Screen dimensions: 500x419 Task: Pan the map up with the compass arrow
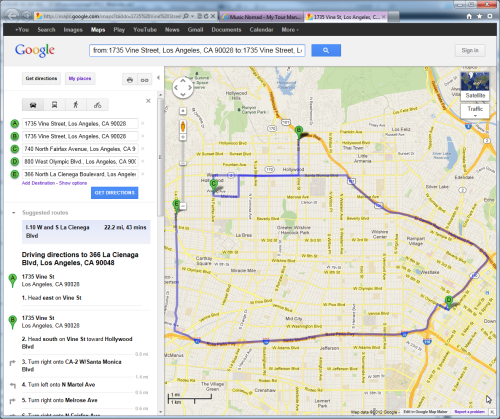click(183, 81)
